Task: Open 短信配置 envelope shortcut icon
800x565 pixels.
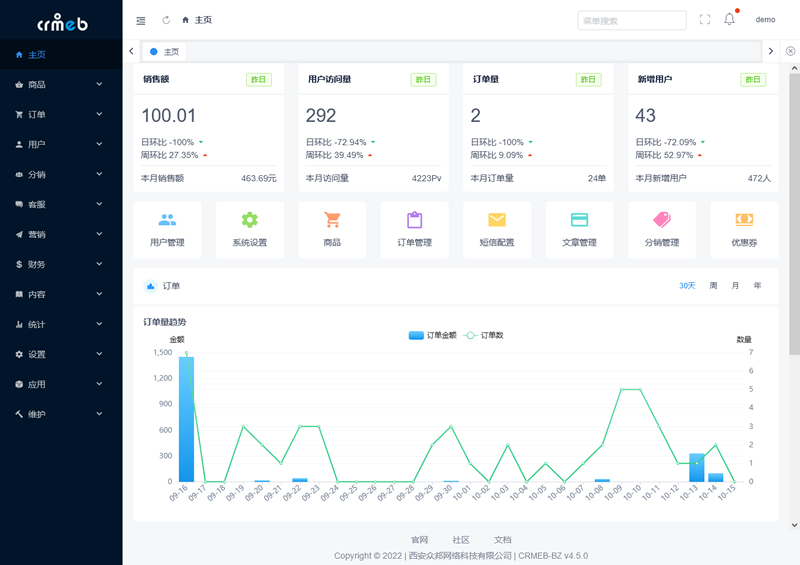Action: pos(497,220)
